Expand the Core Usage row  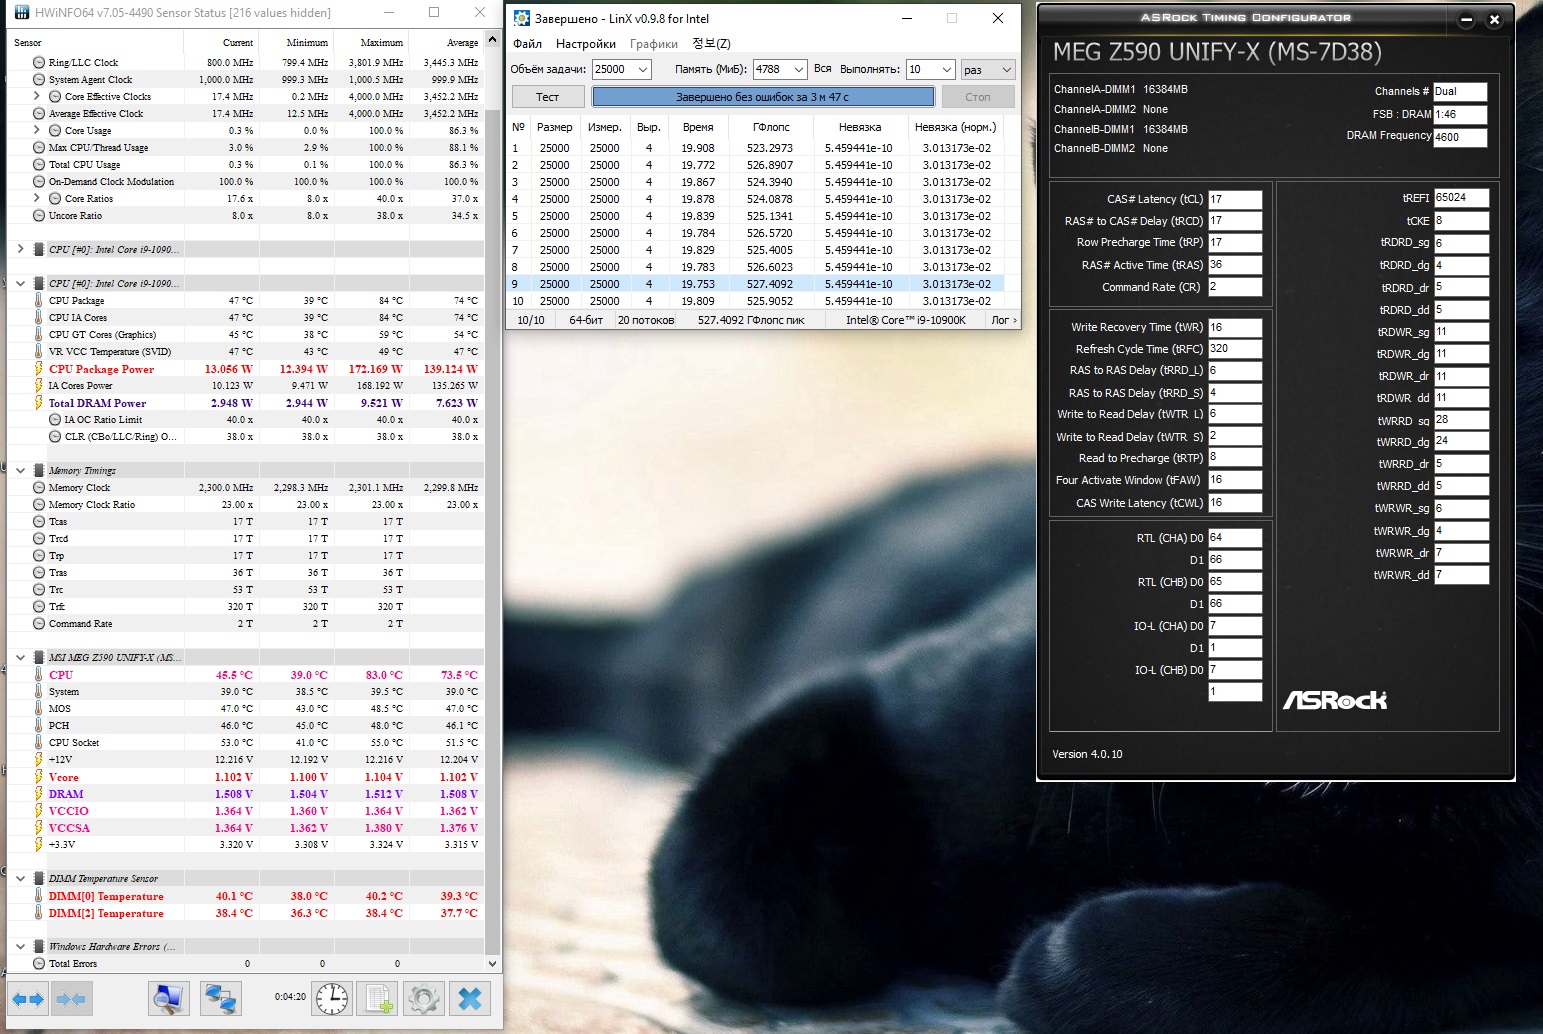point(37,130)
